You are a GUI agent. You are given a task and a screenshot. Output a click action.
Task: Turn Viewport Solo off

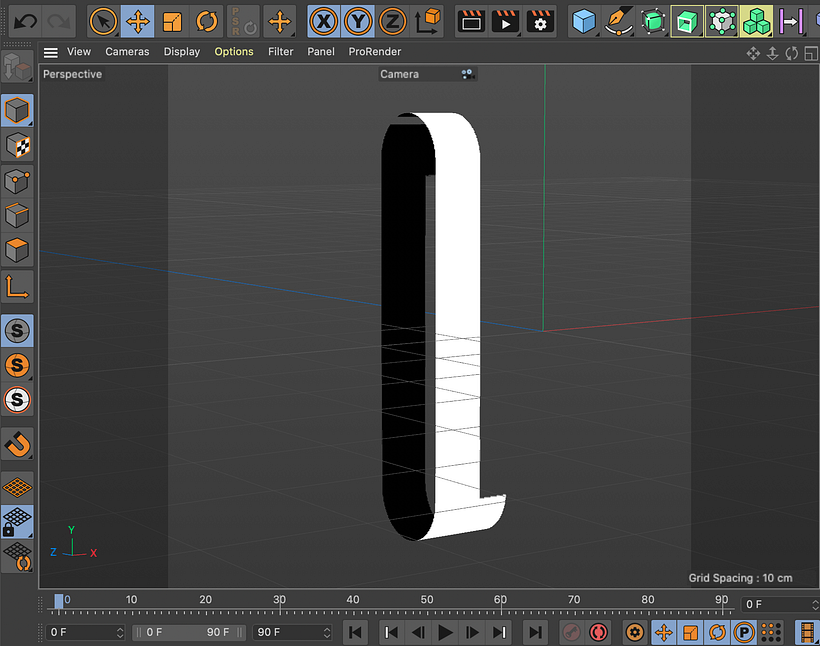click(x=17, y=331)
